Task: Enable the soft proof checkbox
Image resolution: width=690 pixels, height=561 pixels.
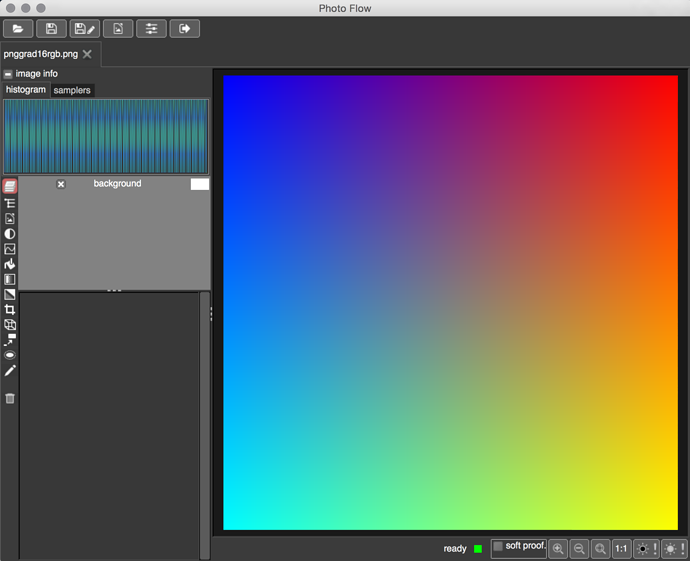Action: coord(498,546)
